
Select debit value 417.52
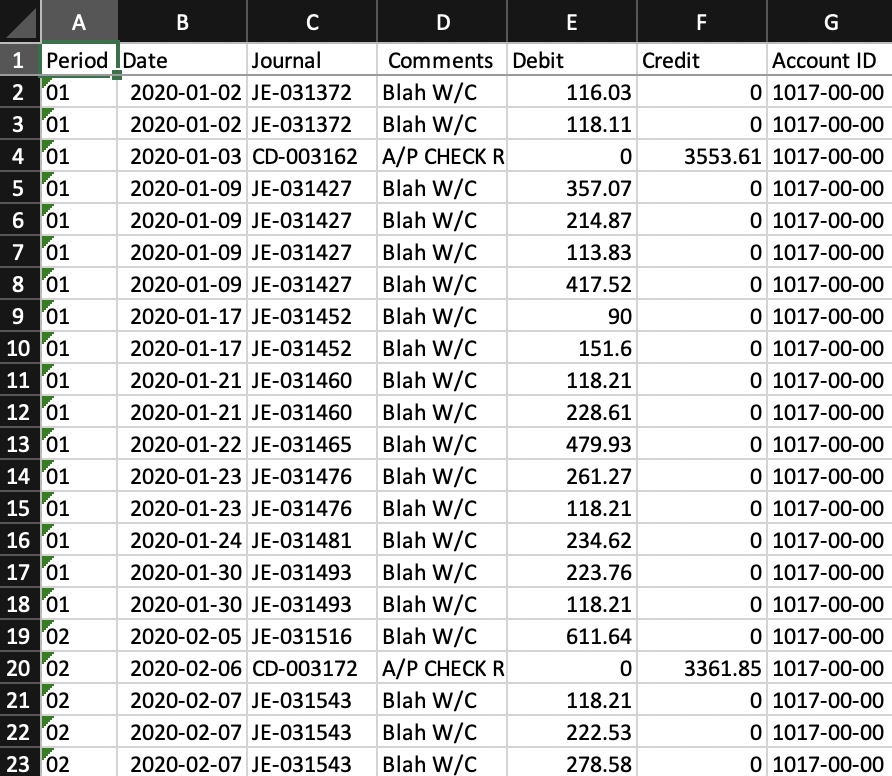point(572,283)
